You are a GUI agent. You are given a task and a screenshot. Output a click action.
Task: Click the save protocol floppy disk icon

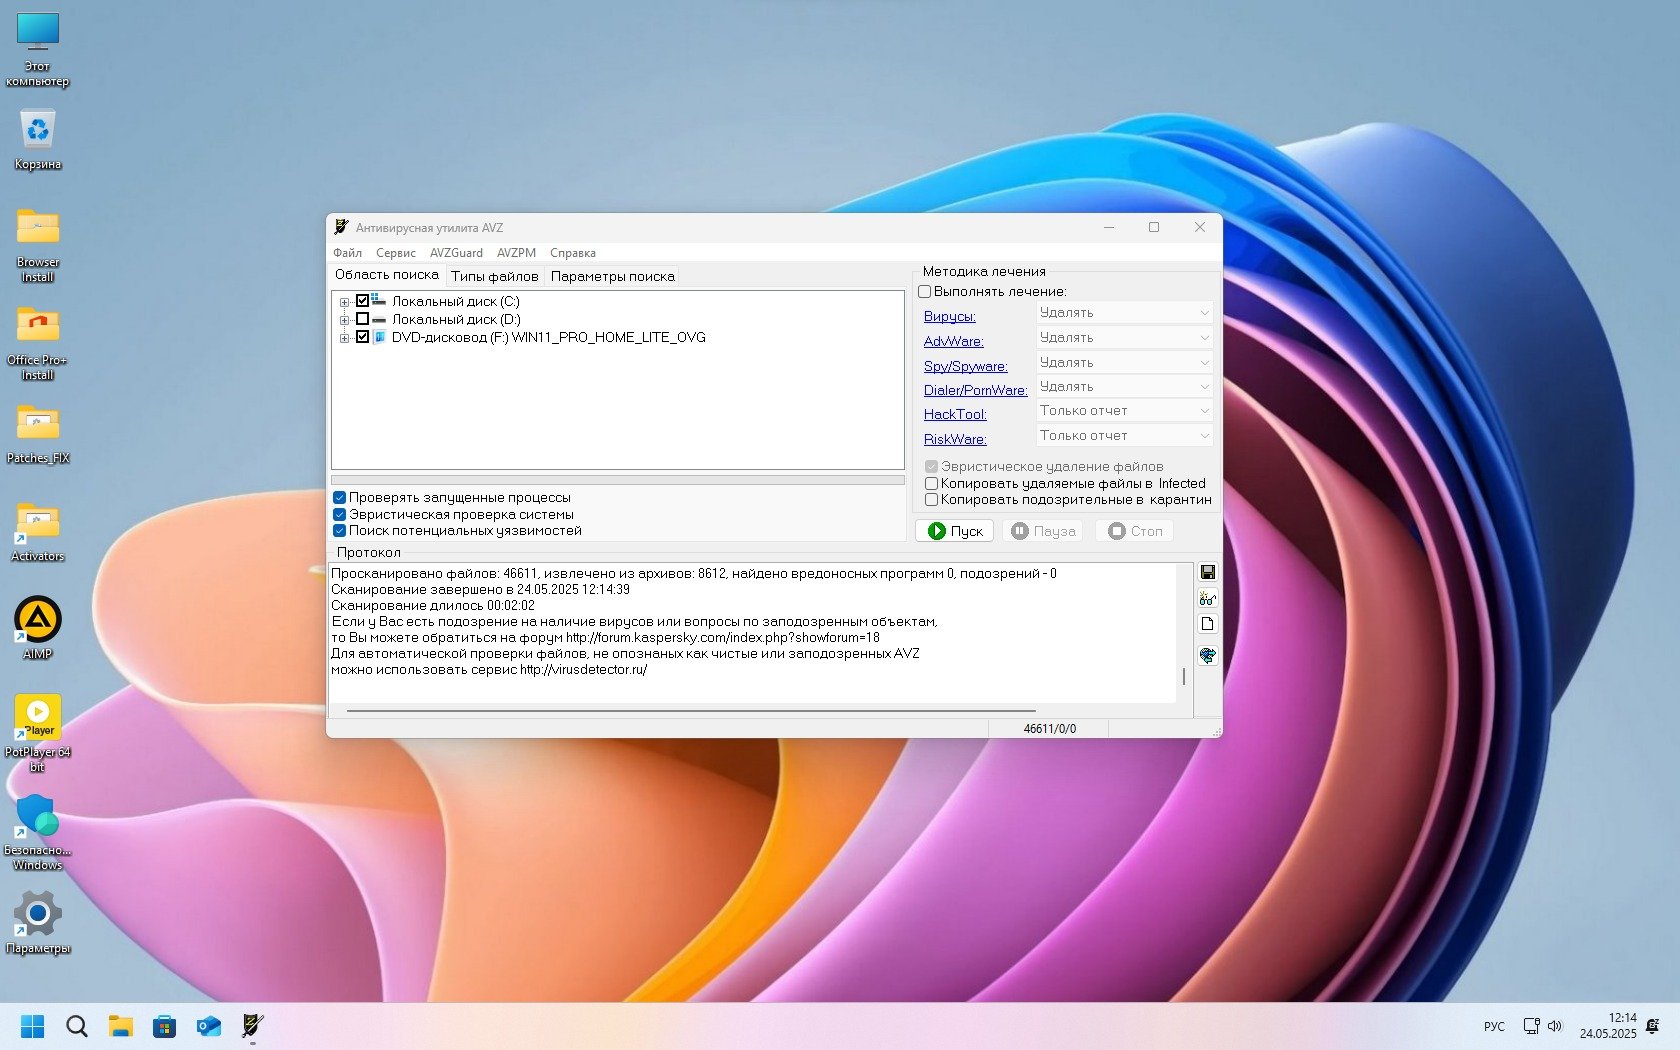(1207, 572)
